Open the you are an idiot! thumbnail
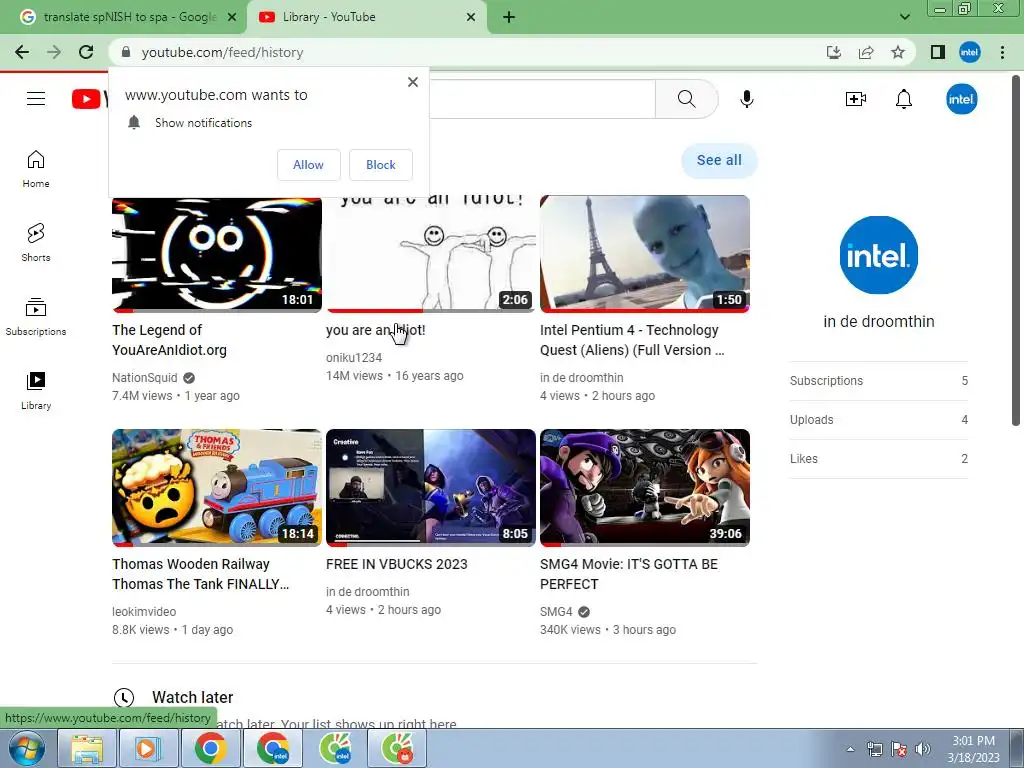Image resolution: width=1024 pixels, height=768 pixels. (431, 255)
